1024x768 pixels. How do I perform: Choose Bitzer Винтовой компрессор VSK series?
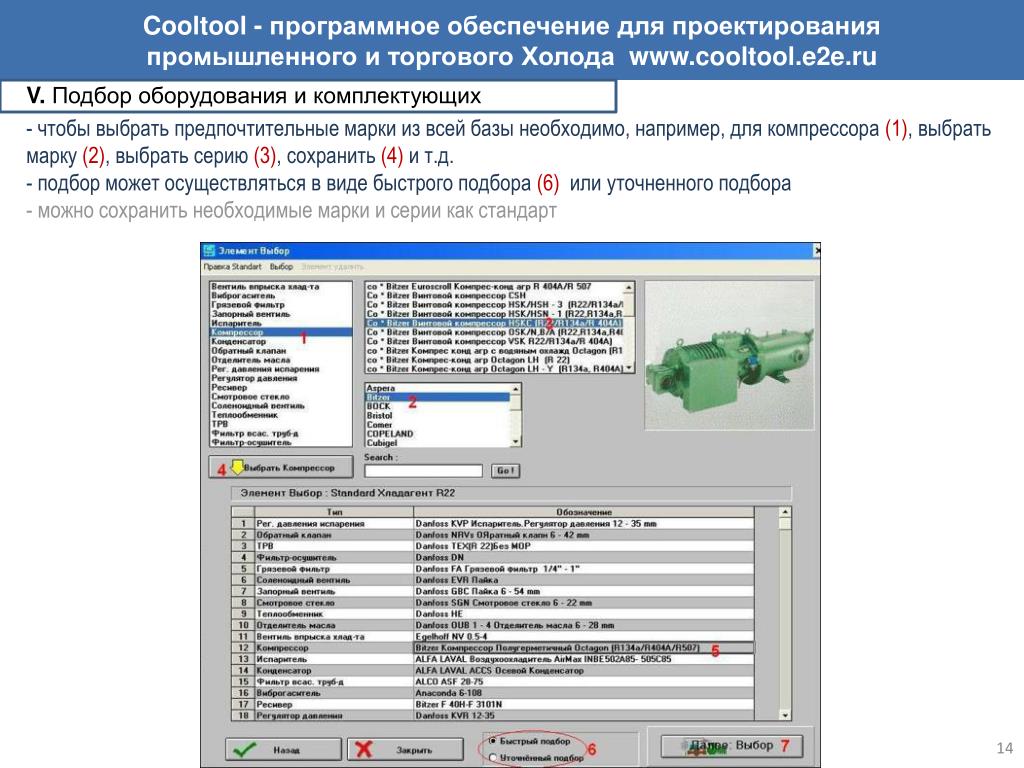[494, 342]
